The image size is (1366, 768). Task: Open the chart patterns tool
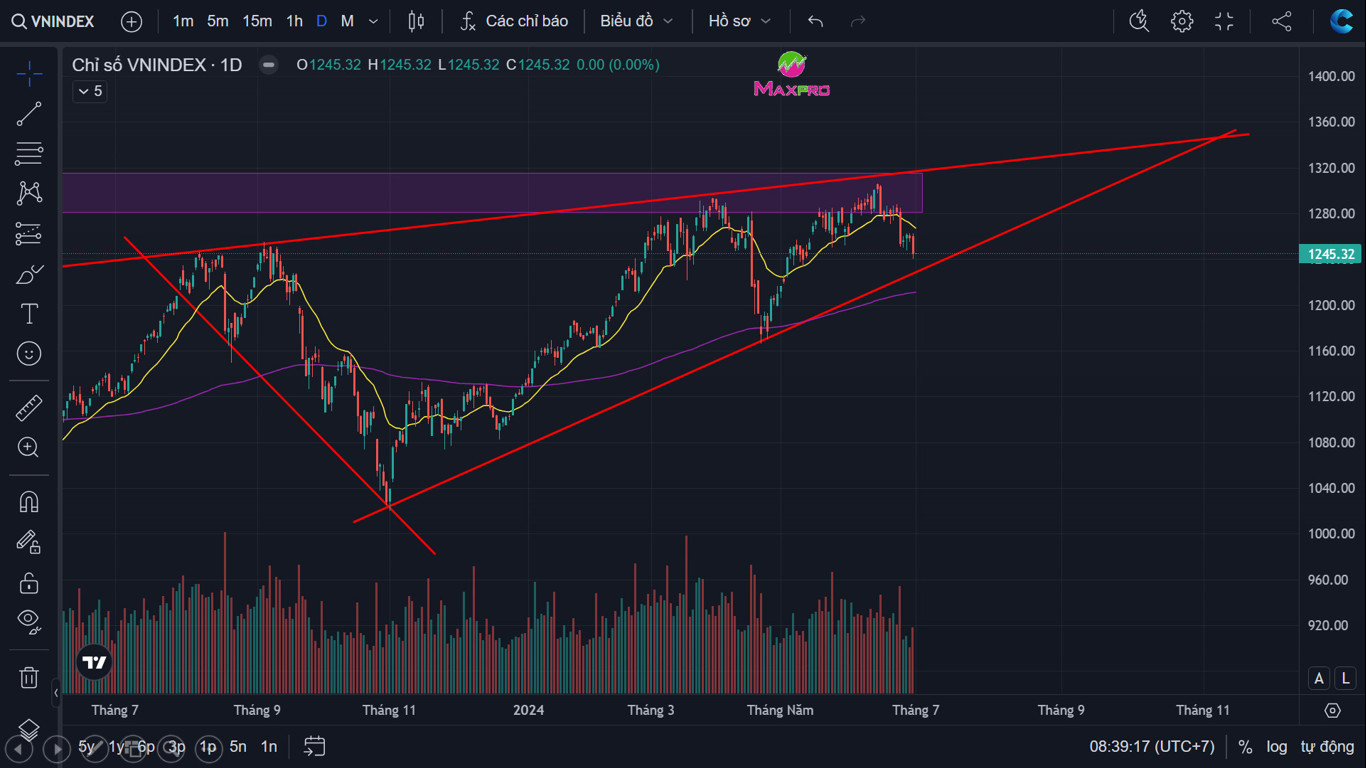pyautogui.click(x=29, y=193)
